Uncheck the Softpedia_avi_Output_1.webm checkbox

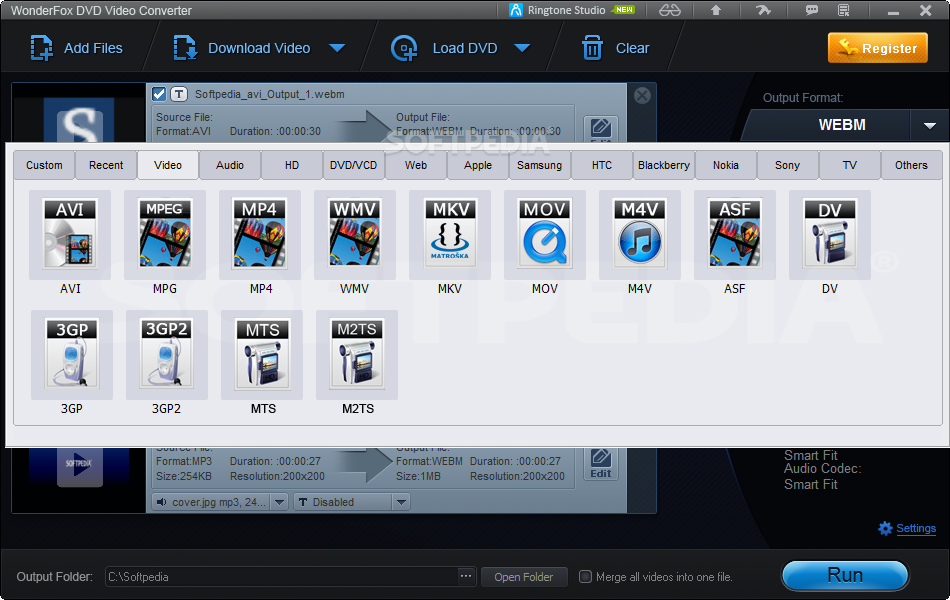click(159, 94)
